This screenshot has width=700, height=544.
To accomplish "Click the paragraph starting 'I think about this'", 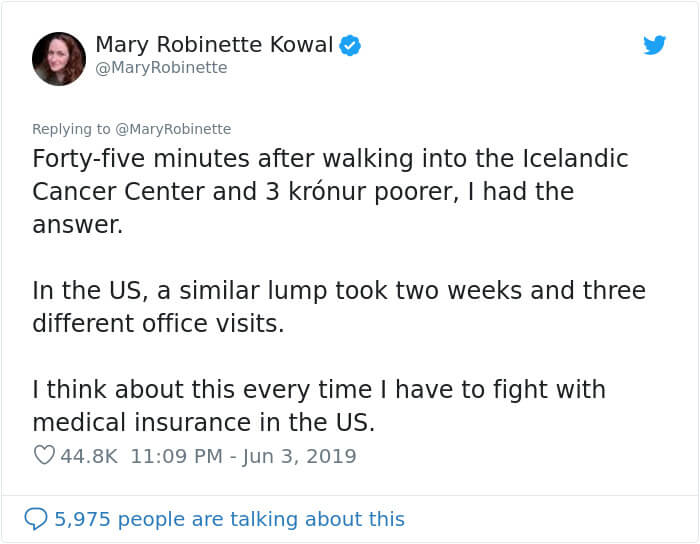I will (319, 406).
